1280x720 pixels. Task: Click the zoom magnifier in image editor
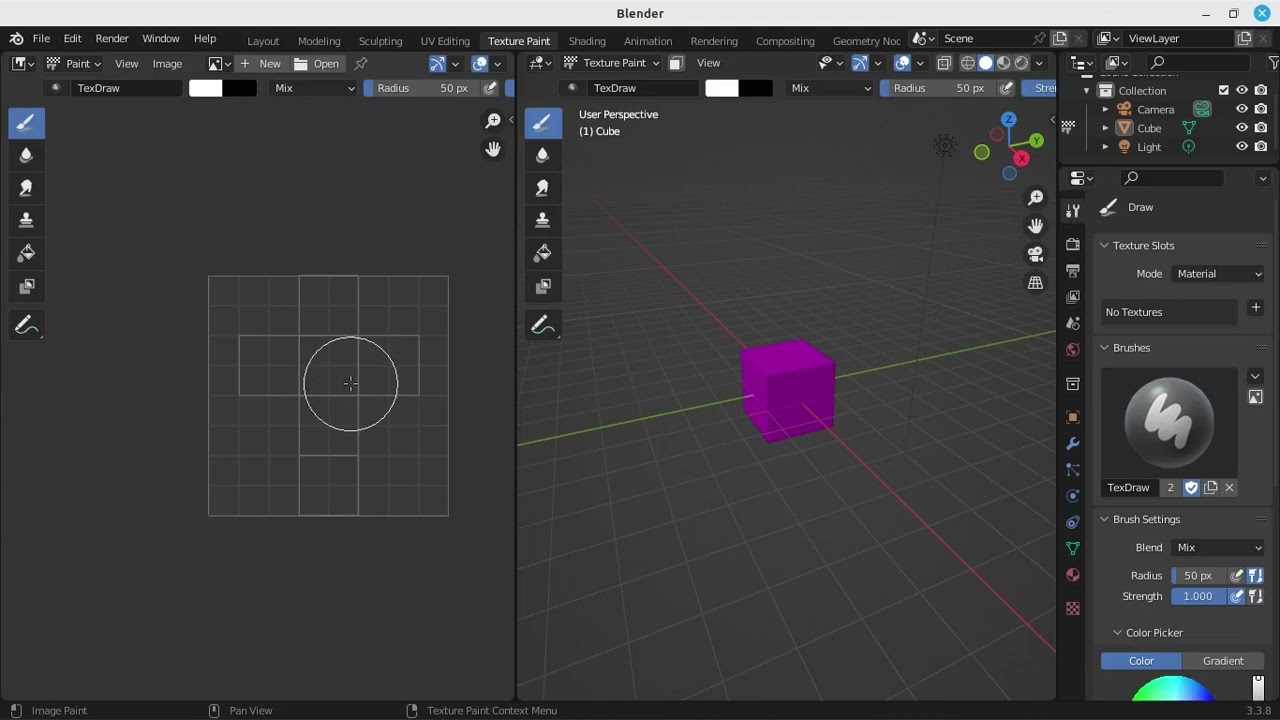(493, 121)
